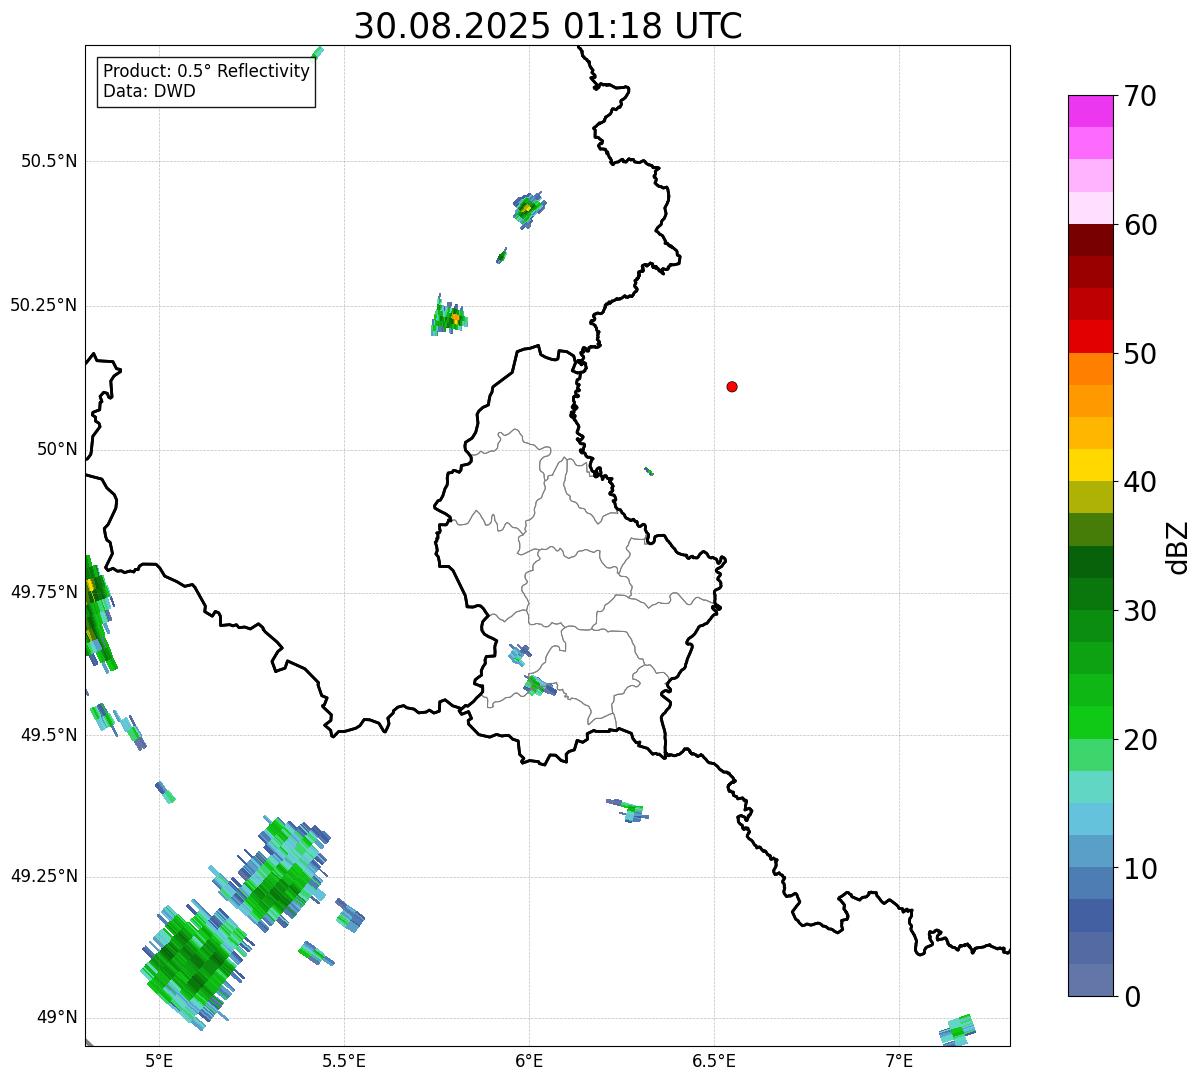This screenshot has width=1202, height=1081.
Task: Click the magenta top colorbar segment
Action: 1090,111
